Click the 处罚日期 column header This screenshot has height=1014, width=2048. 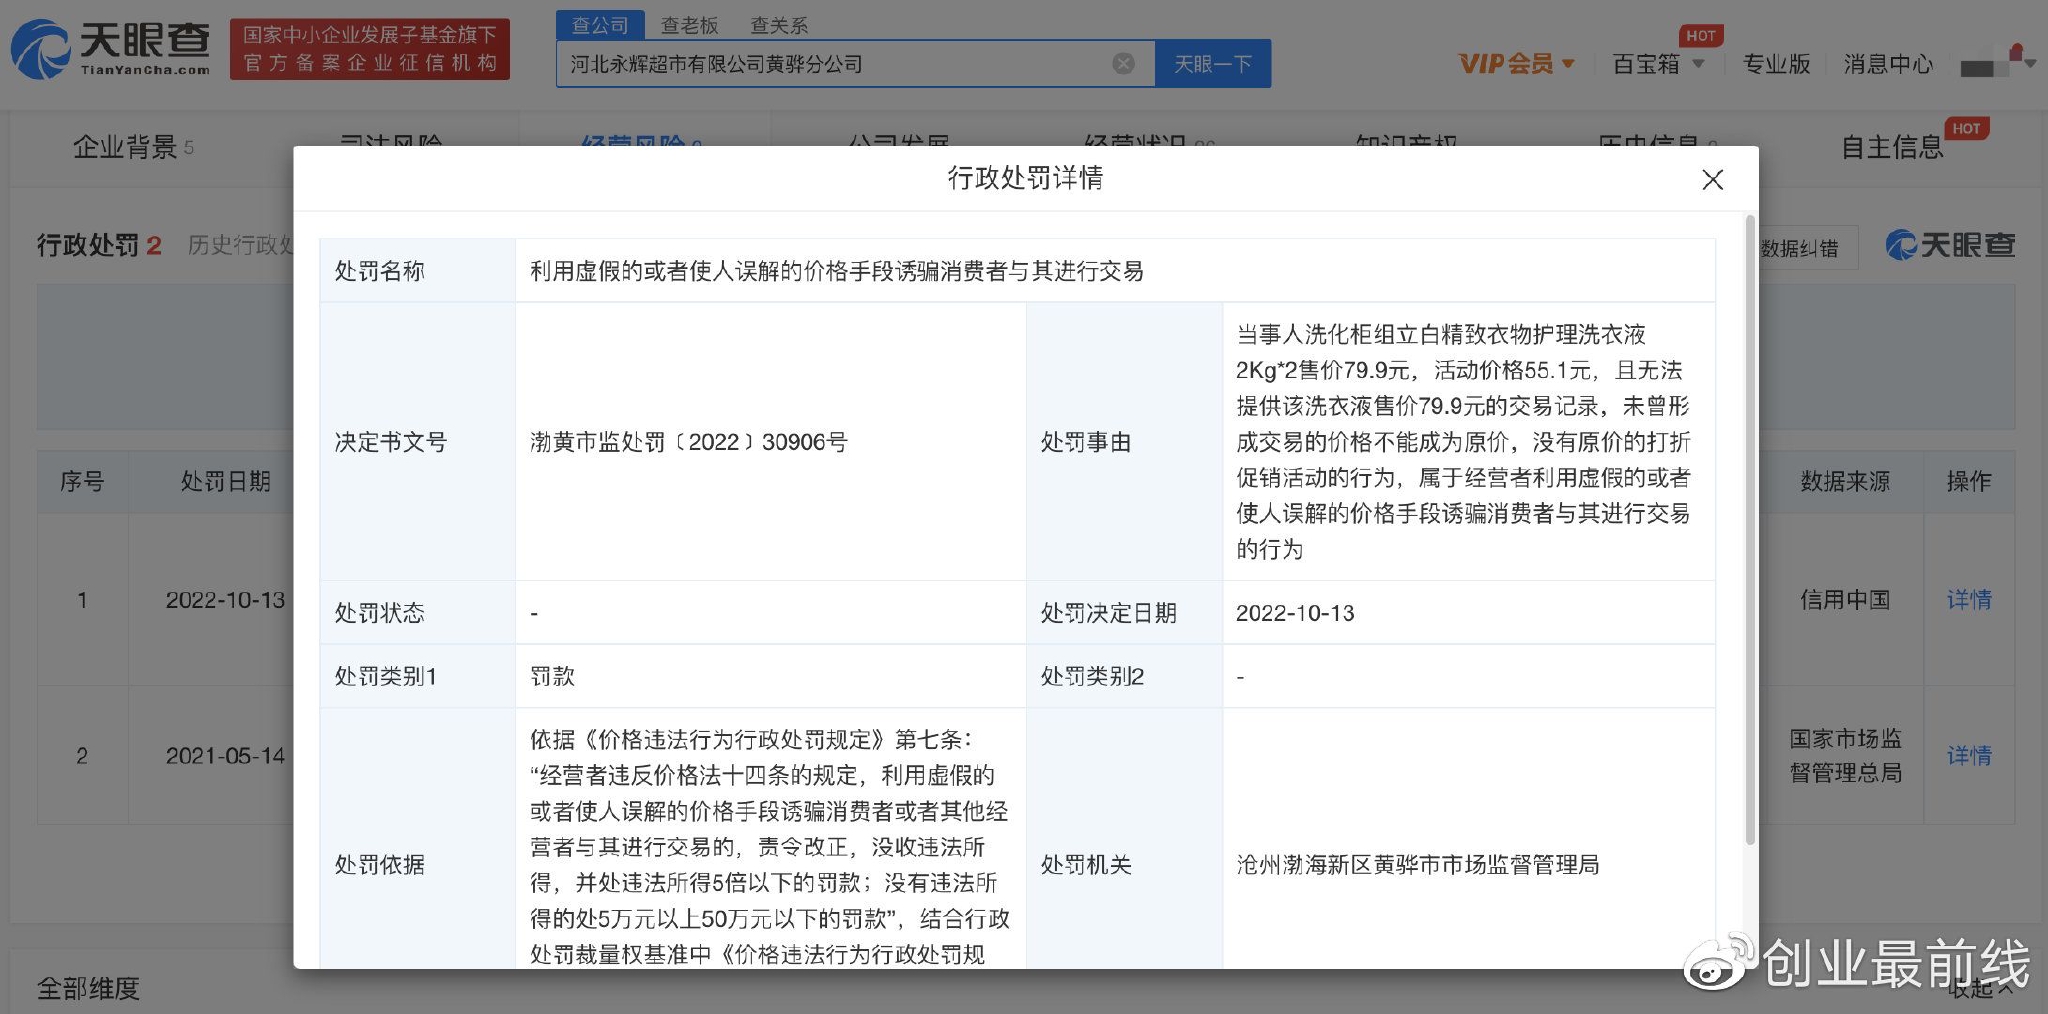(x=225, y=482)
